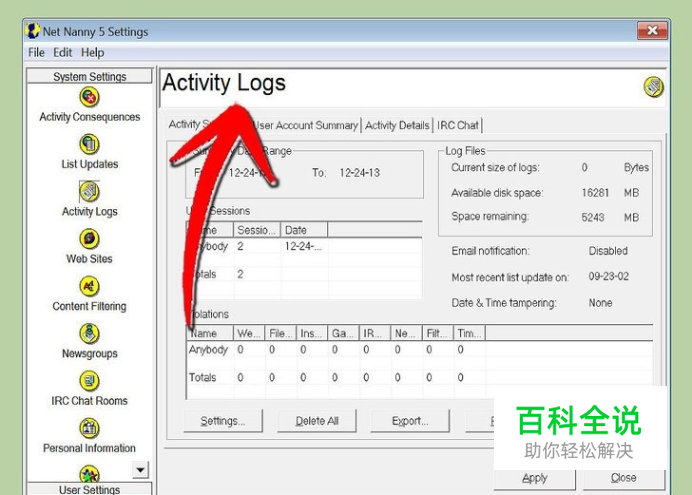This screenshot has height=495, width=692.
Task: Click the Tim... violations column header
Action: coord(470,333)
